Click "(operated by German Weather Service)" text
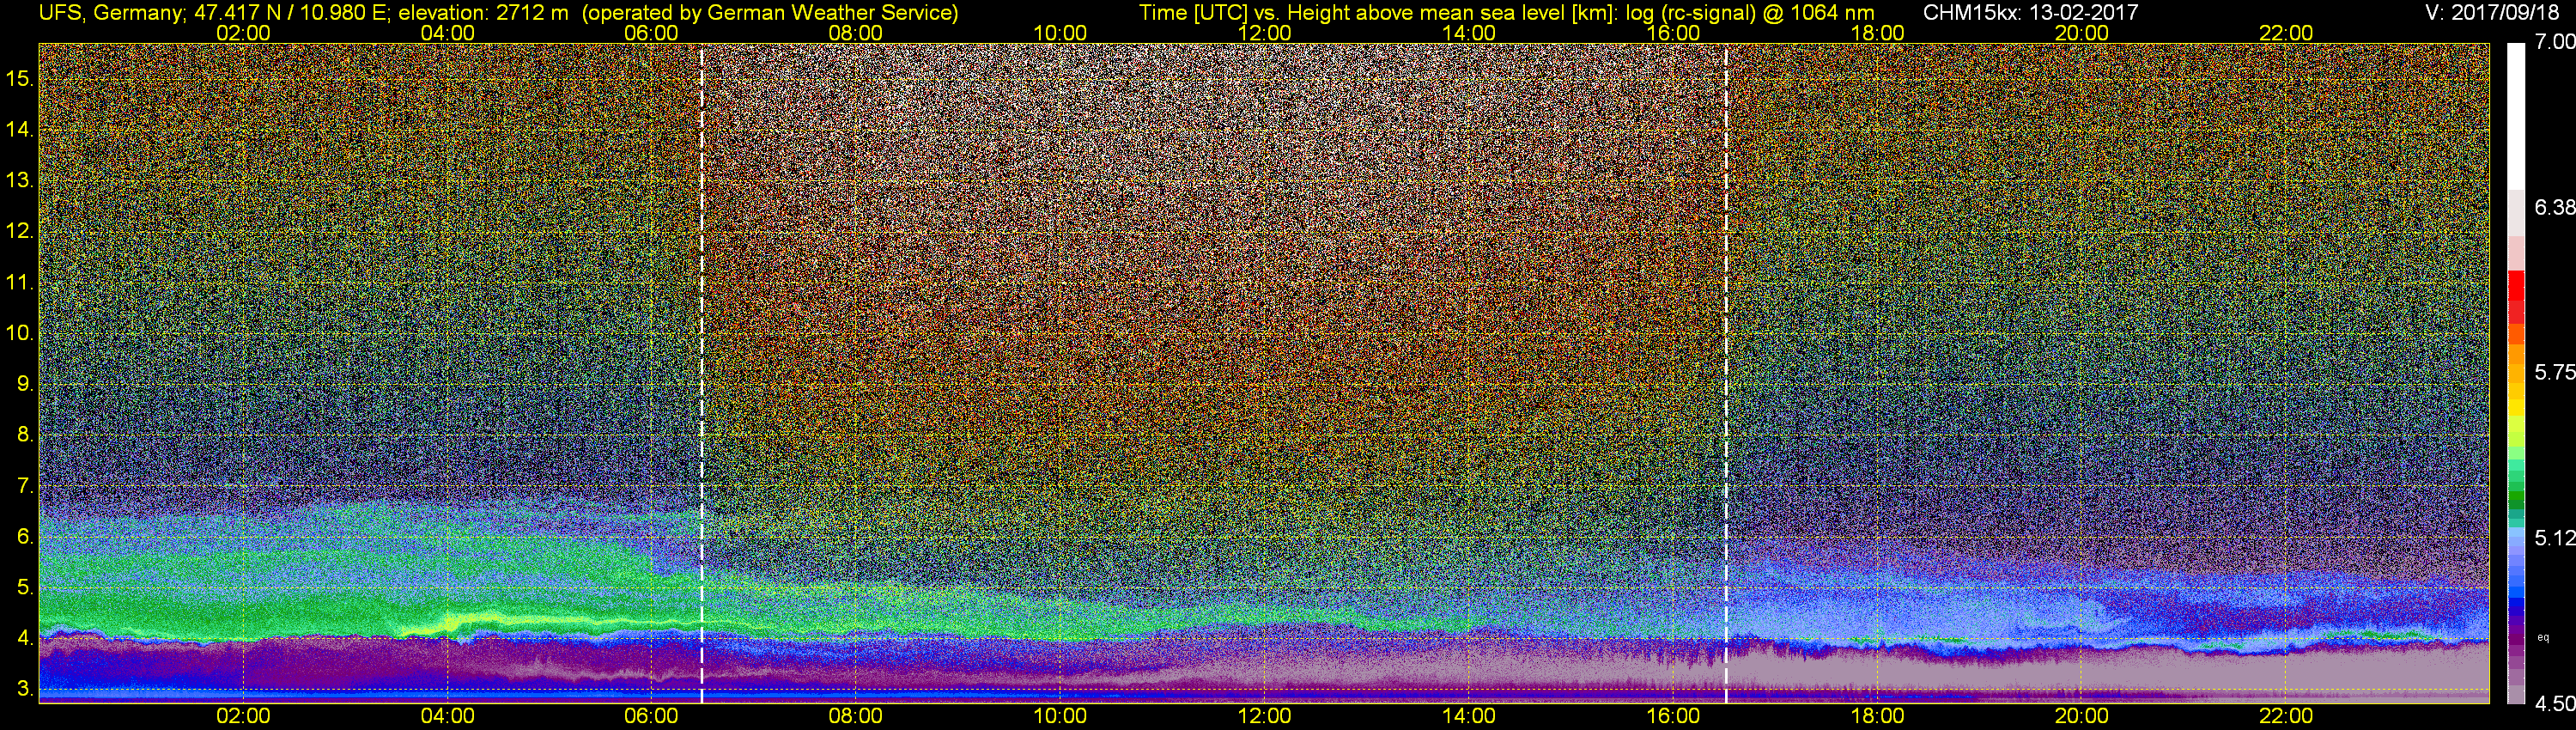The image size is (2576, 730). (769, 13)
